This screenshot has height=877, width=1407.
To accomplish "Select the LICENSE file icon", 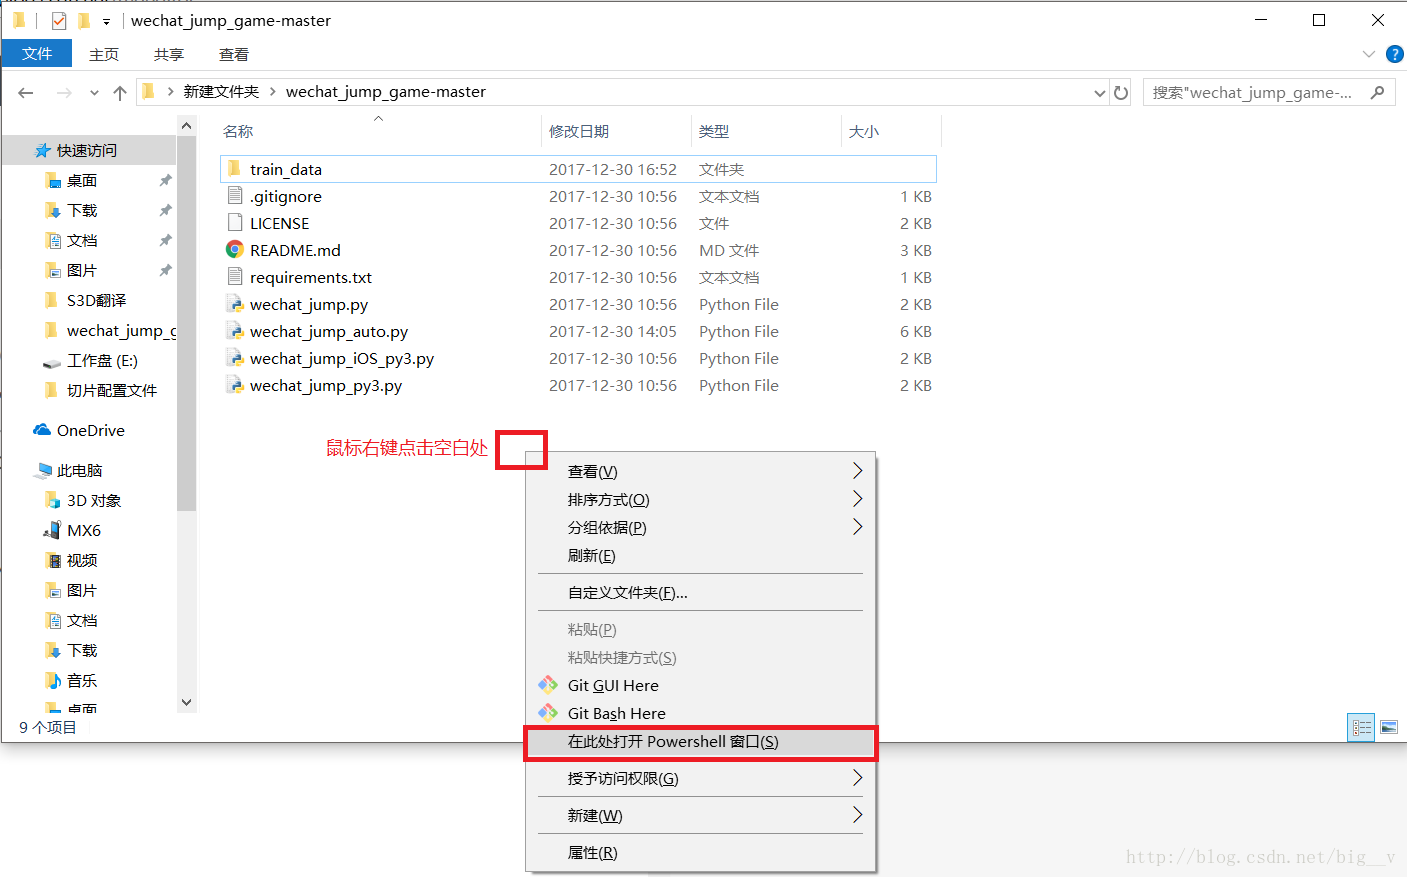I will (x=235, y=223).
